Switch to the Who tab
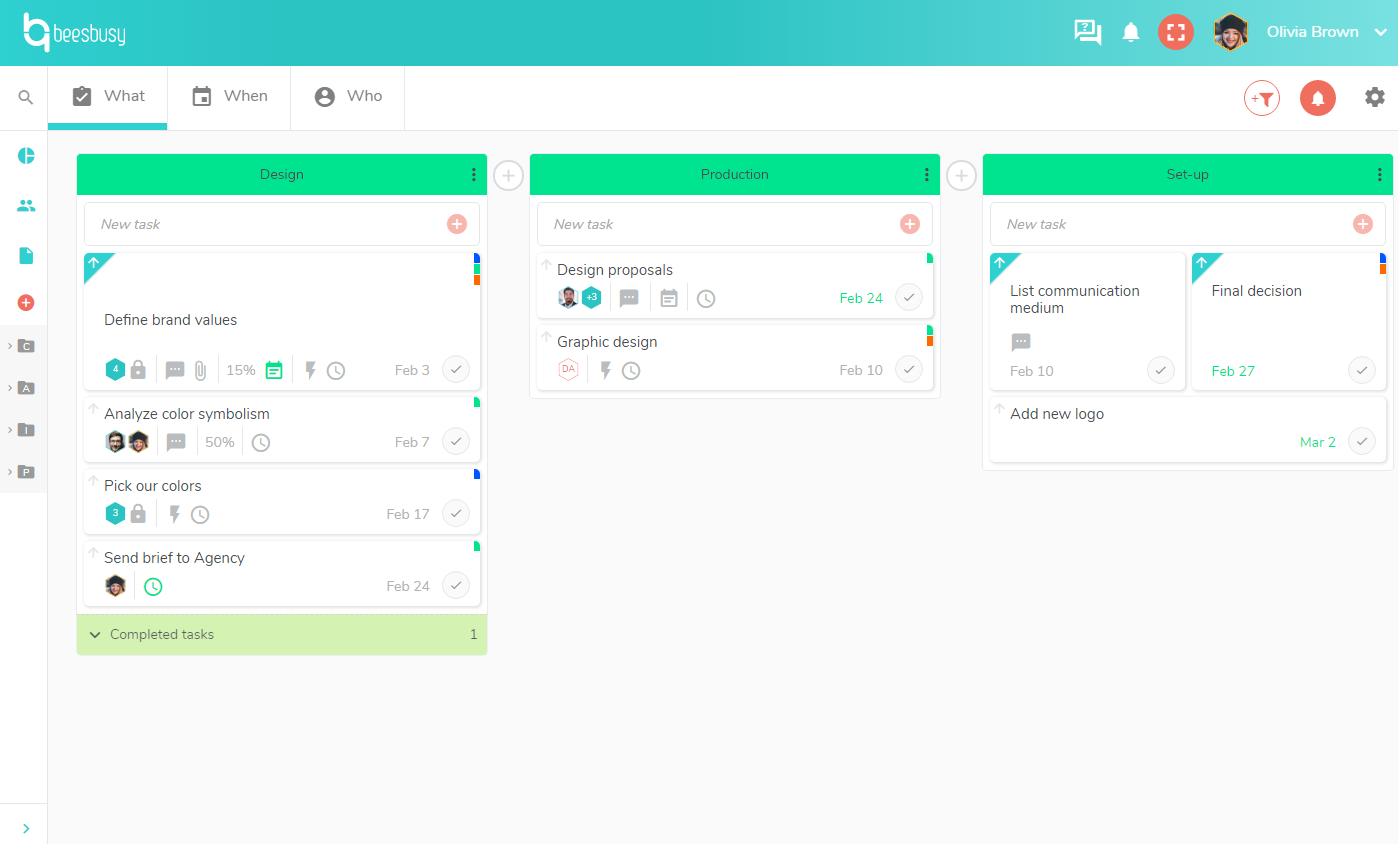This screenshot has width=1398, height=844. [x=347, y=96]
